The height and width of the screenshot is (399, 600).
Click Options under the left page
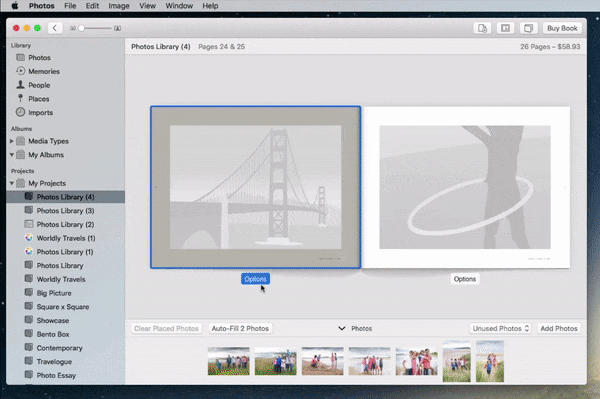pos(255,279)
